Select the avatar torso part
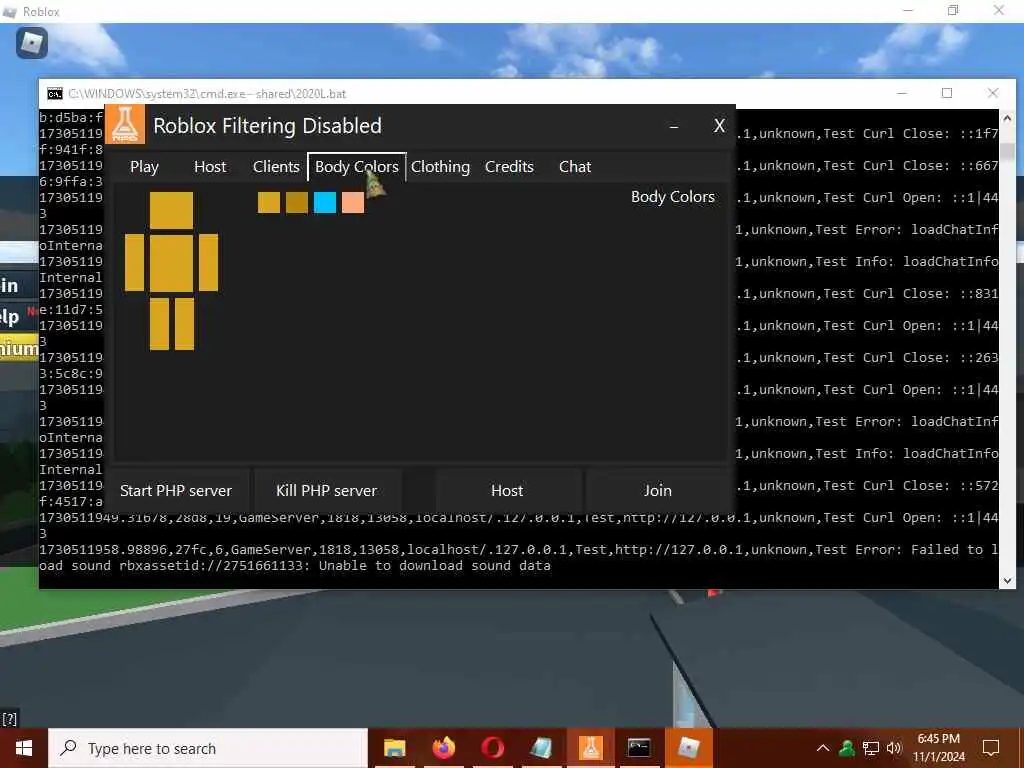The width and height of the screenshot is (1024, 768). click(x=171, y=263)
